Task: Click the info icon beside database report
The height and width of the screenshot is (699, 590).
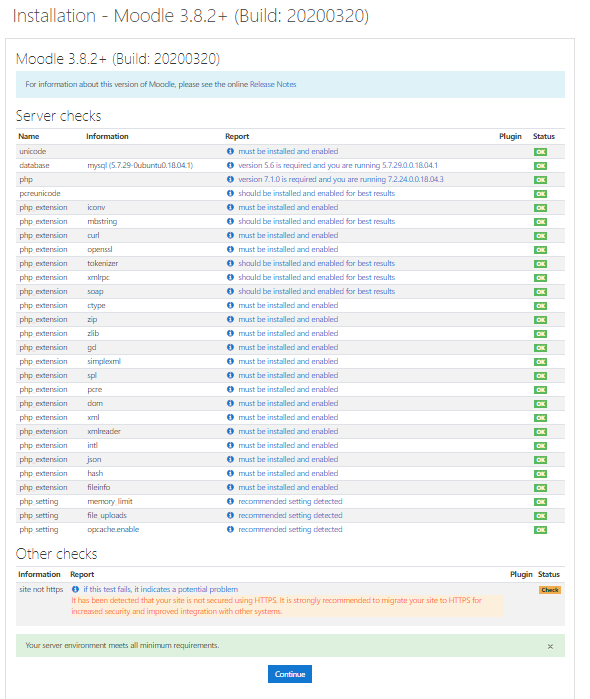Action: (x=230, y=165)
